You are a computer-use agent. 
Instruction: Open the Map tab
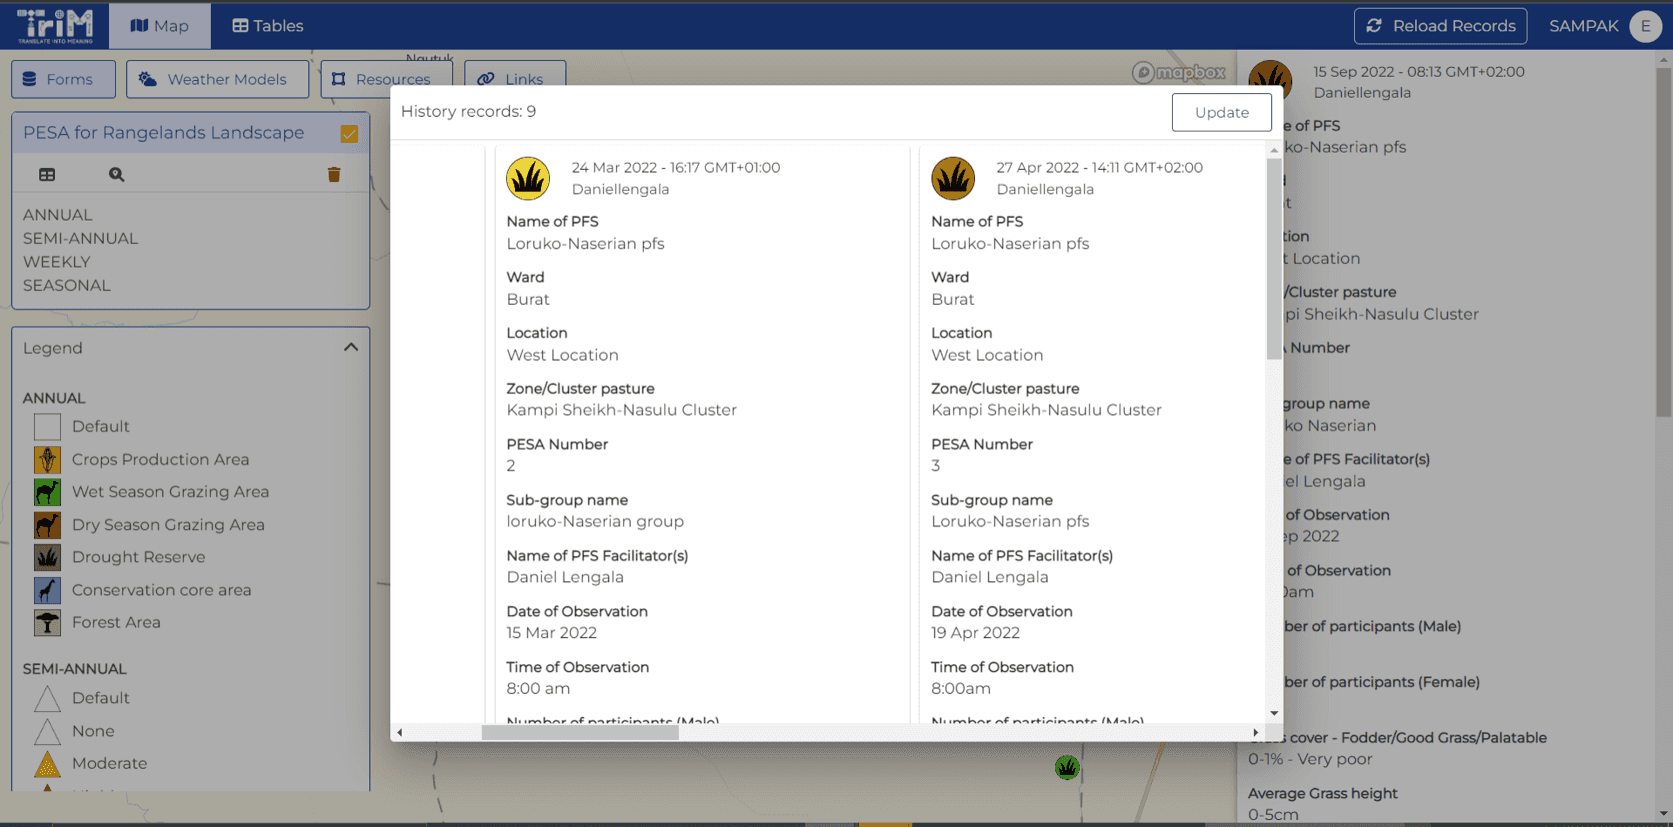click(x=159, y=26)
